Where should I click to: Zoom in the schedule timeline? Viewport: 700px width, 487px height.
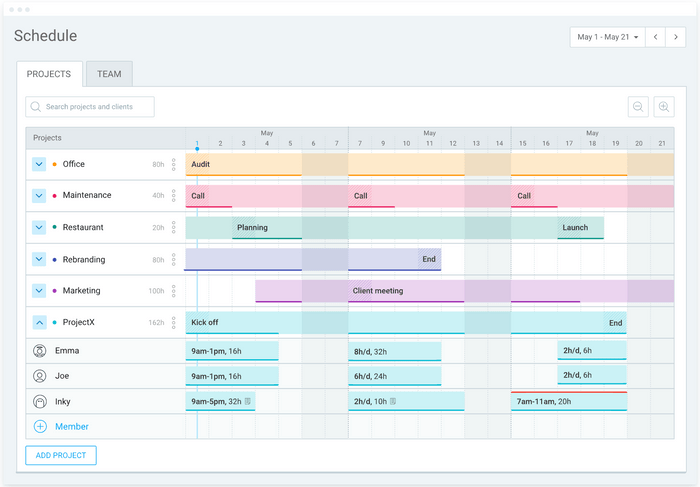click(x=664, y=107)
